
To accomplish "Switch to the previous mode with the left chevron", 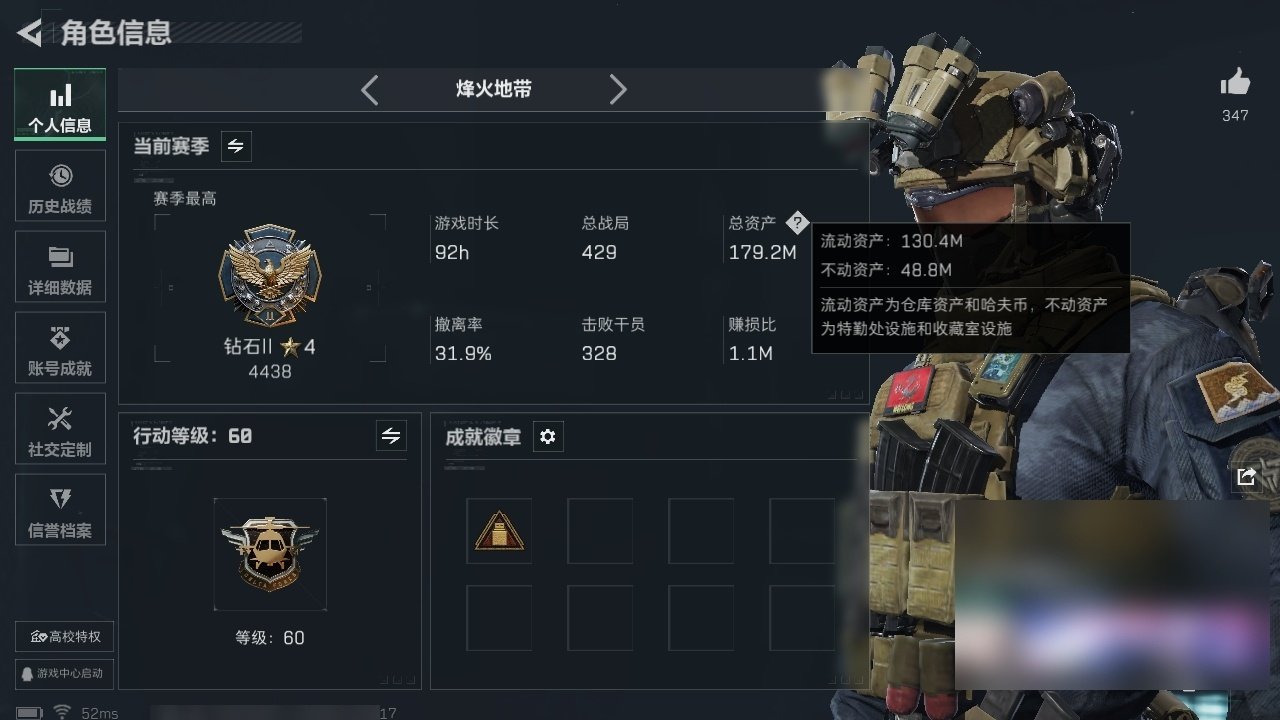I will point(370,90).
